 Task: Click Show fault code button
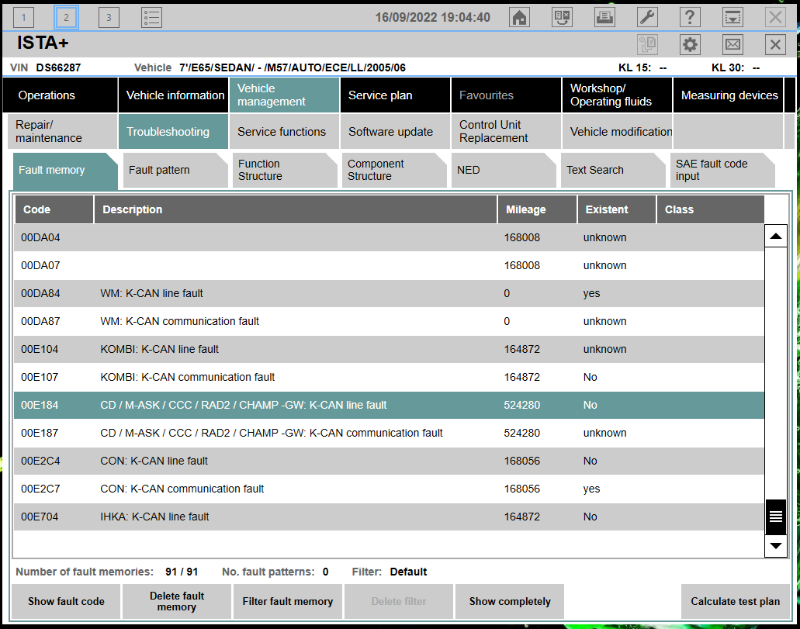(x=66, y=601)
